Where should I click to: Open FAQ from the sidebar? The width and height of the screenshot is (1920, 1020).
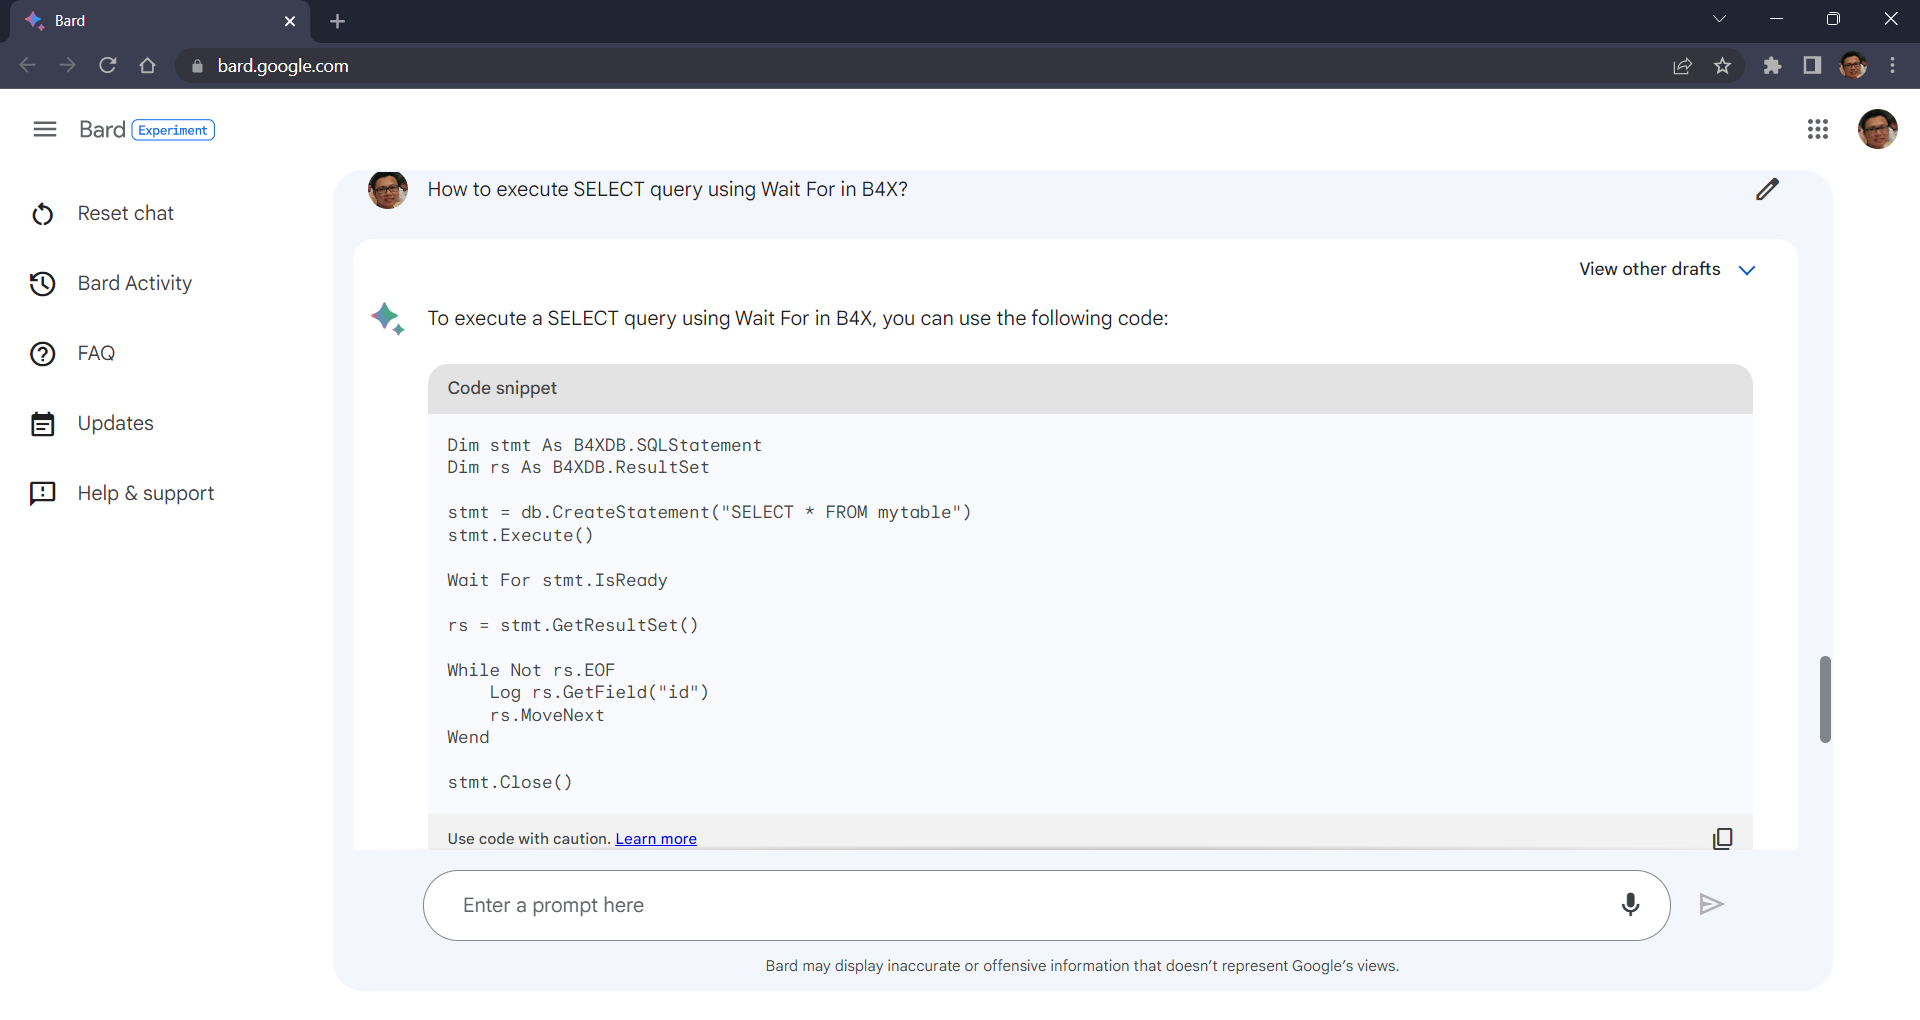point(96,354)
